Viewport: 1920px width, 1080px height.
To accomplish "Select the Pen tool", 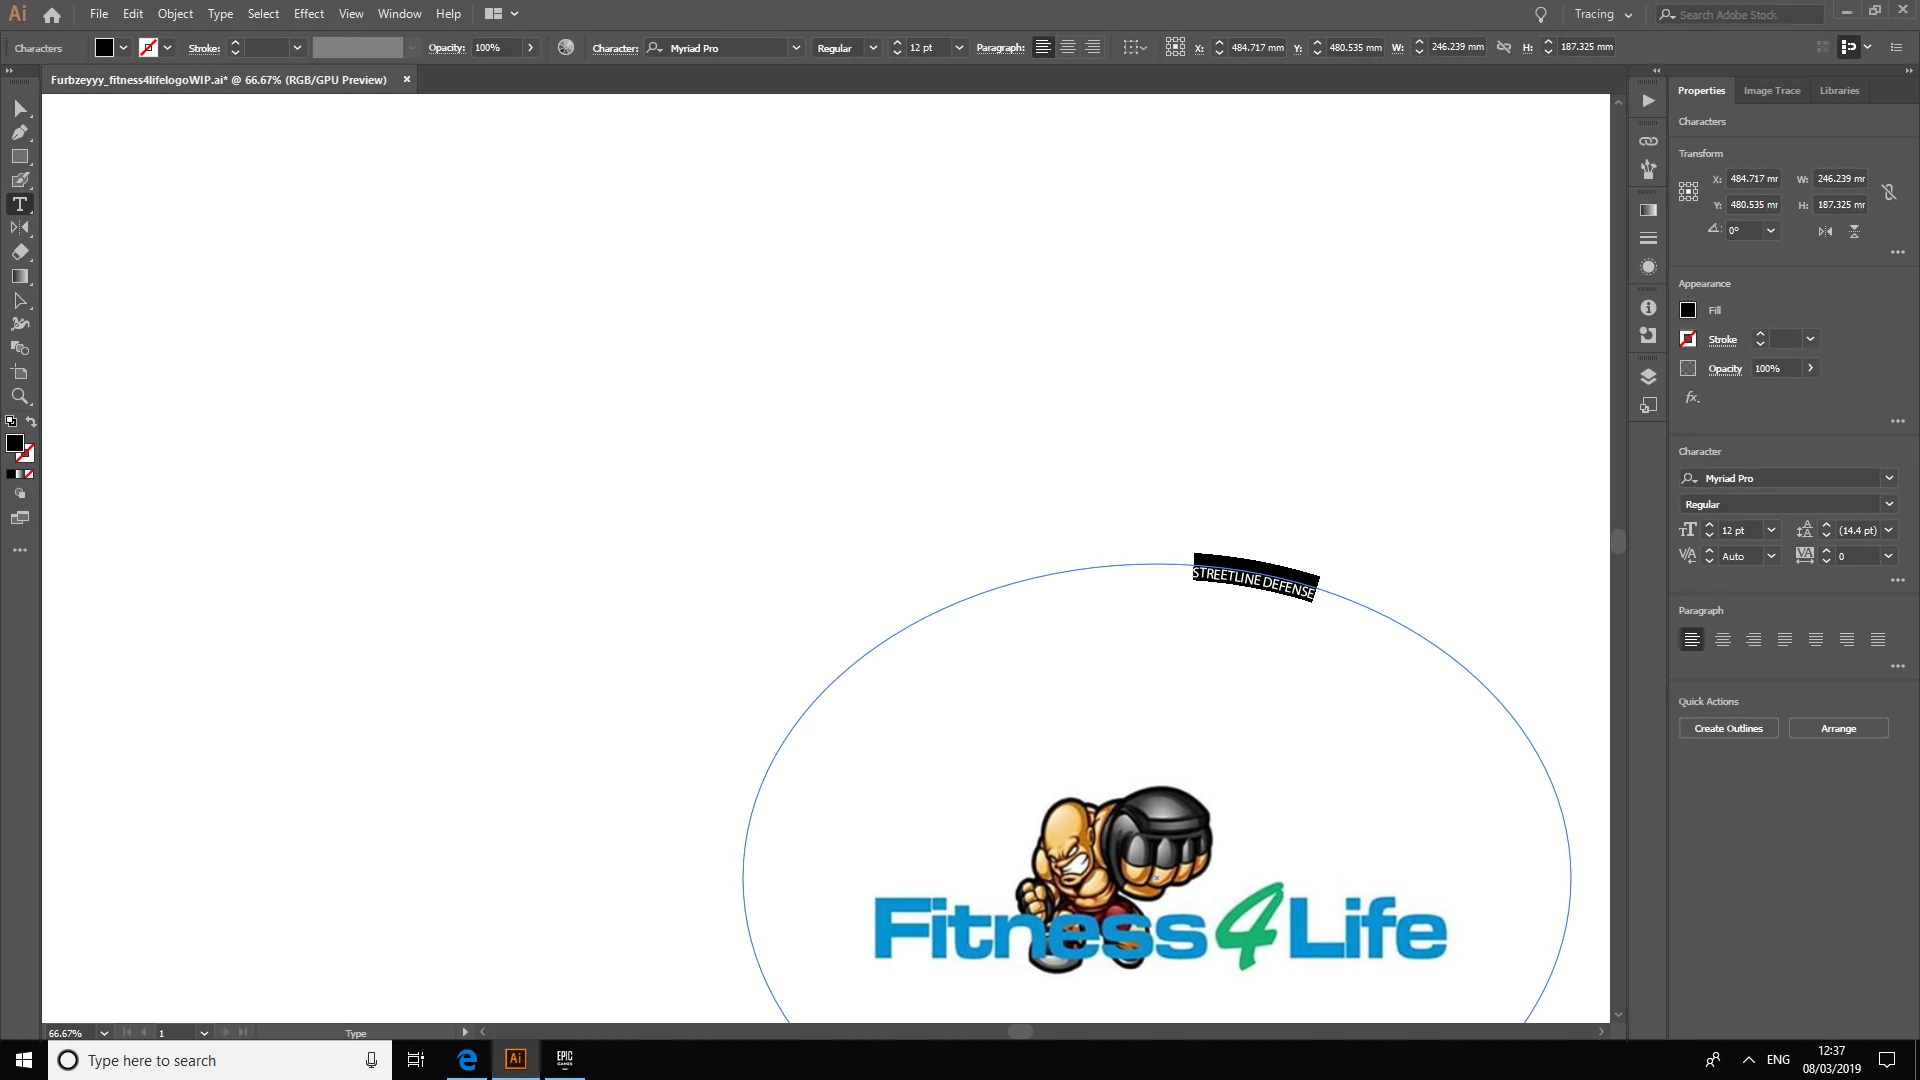I will point(20,132).
